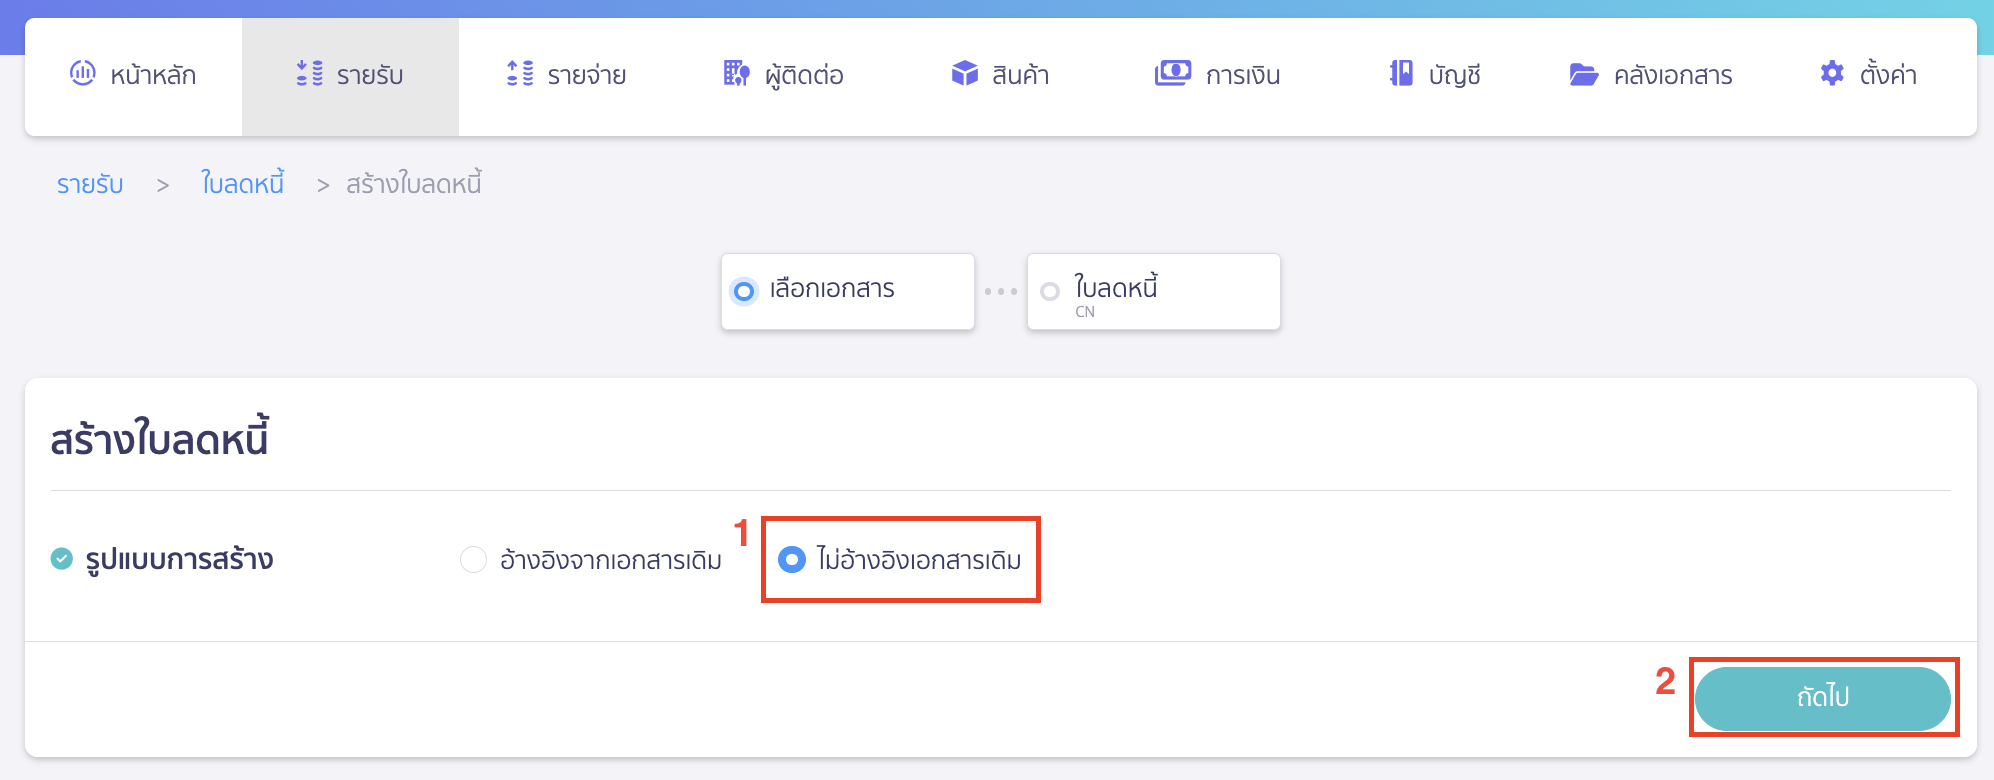Open the รายจ่าย navigation tab
The height and width of the screenshot is (780, 1994).
565,75
